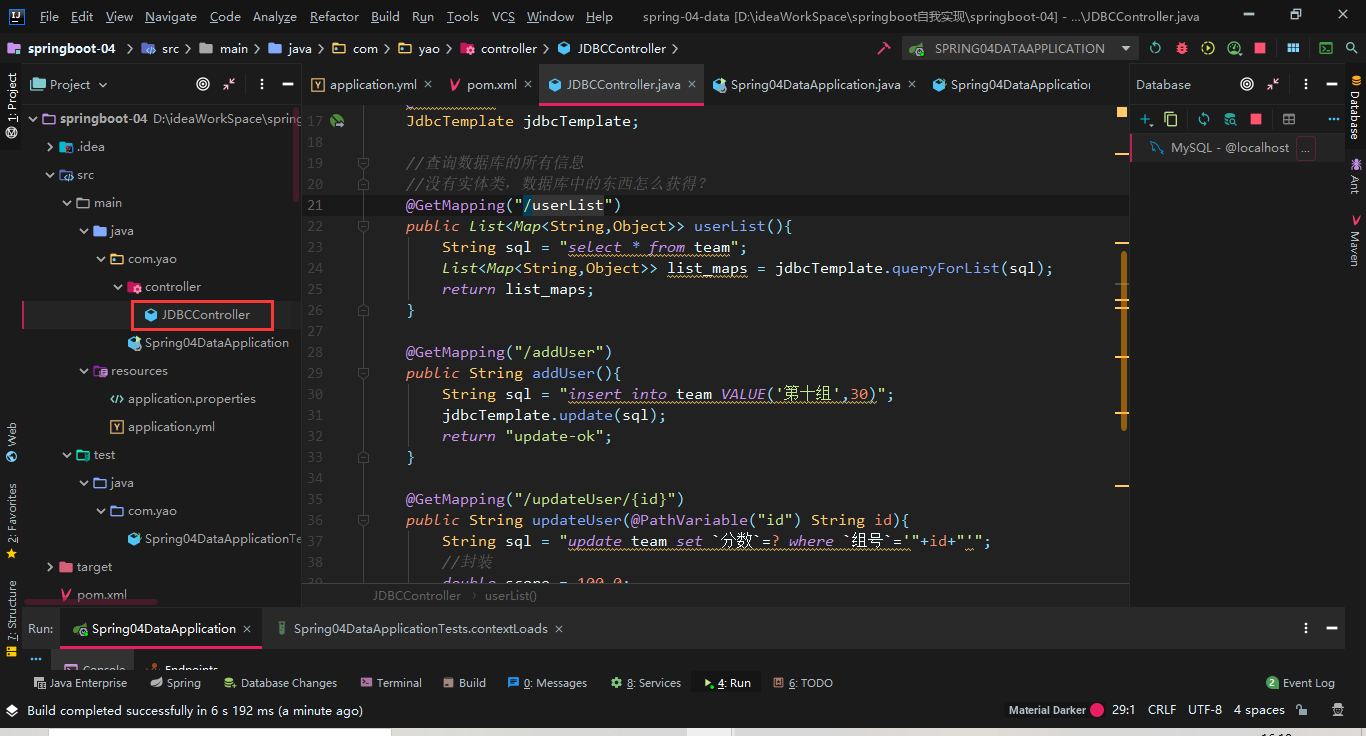Rerun Spring04DataApplication with the green rerun icon

tap(1156, 48)
